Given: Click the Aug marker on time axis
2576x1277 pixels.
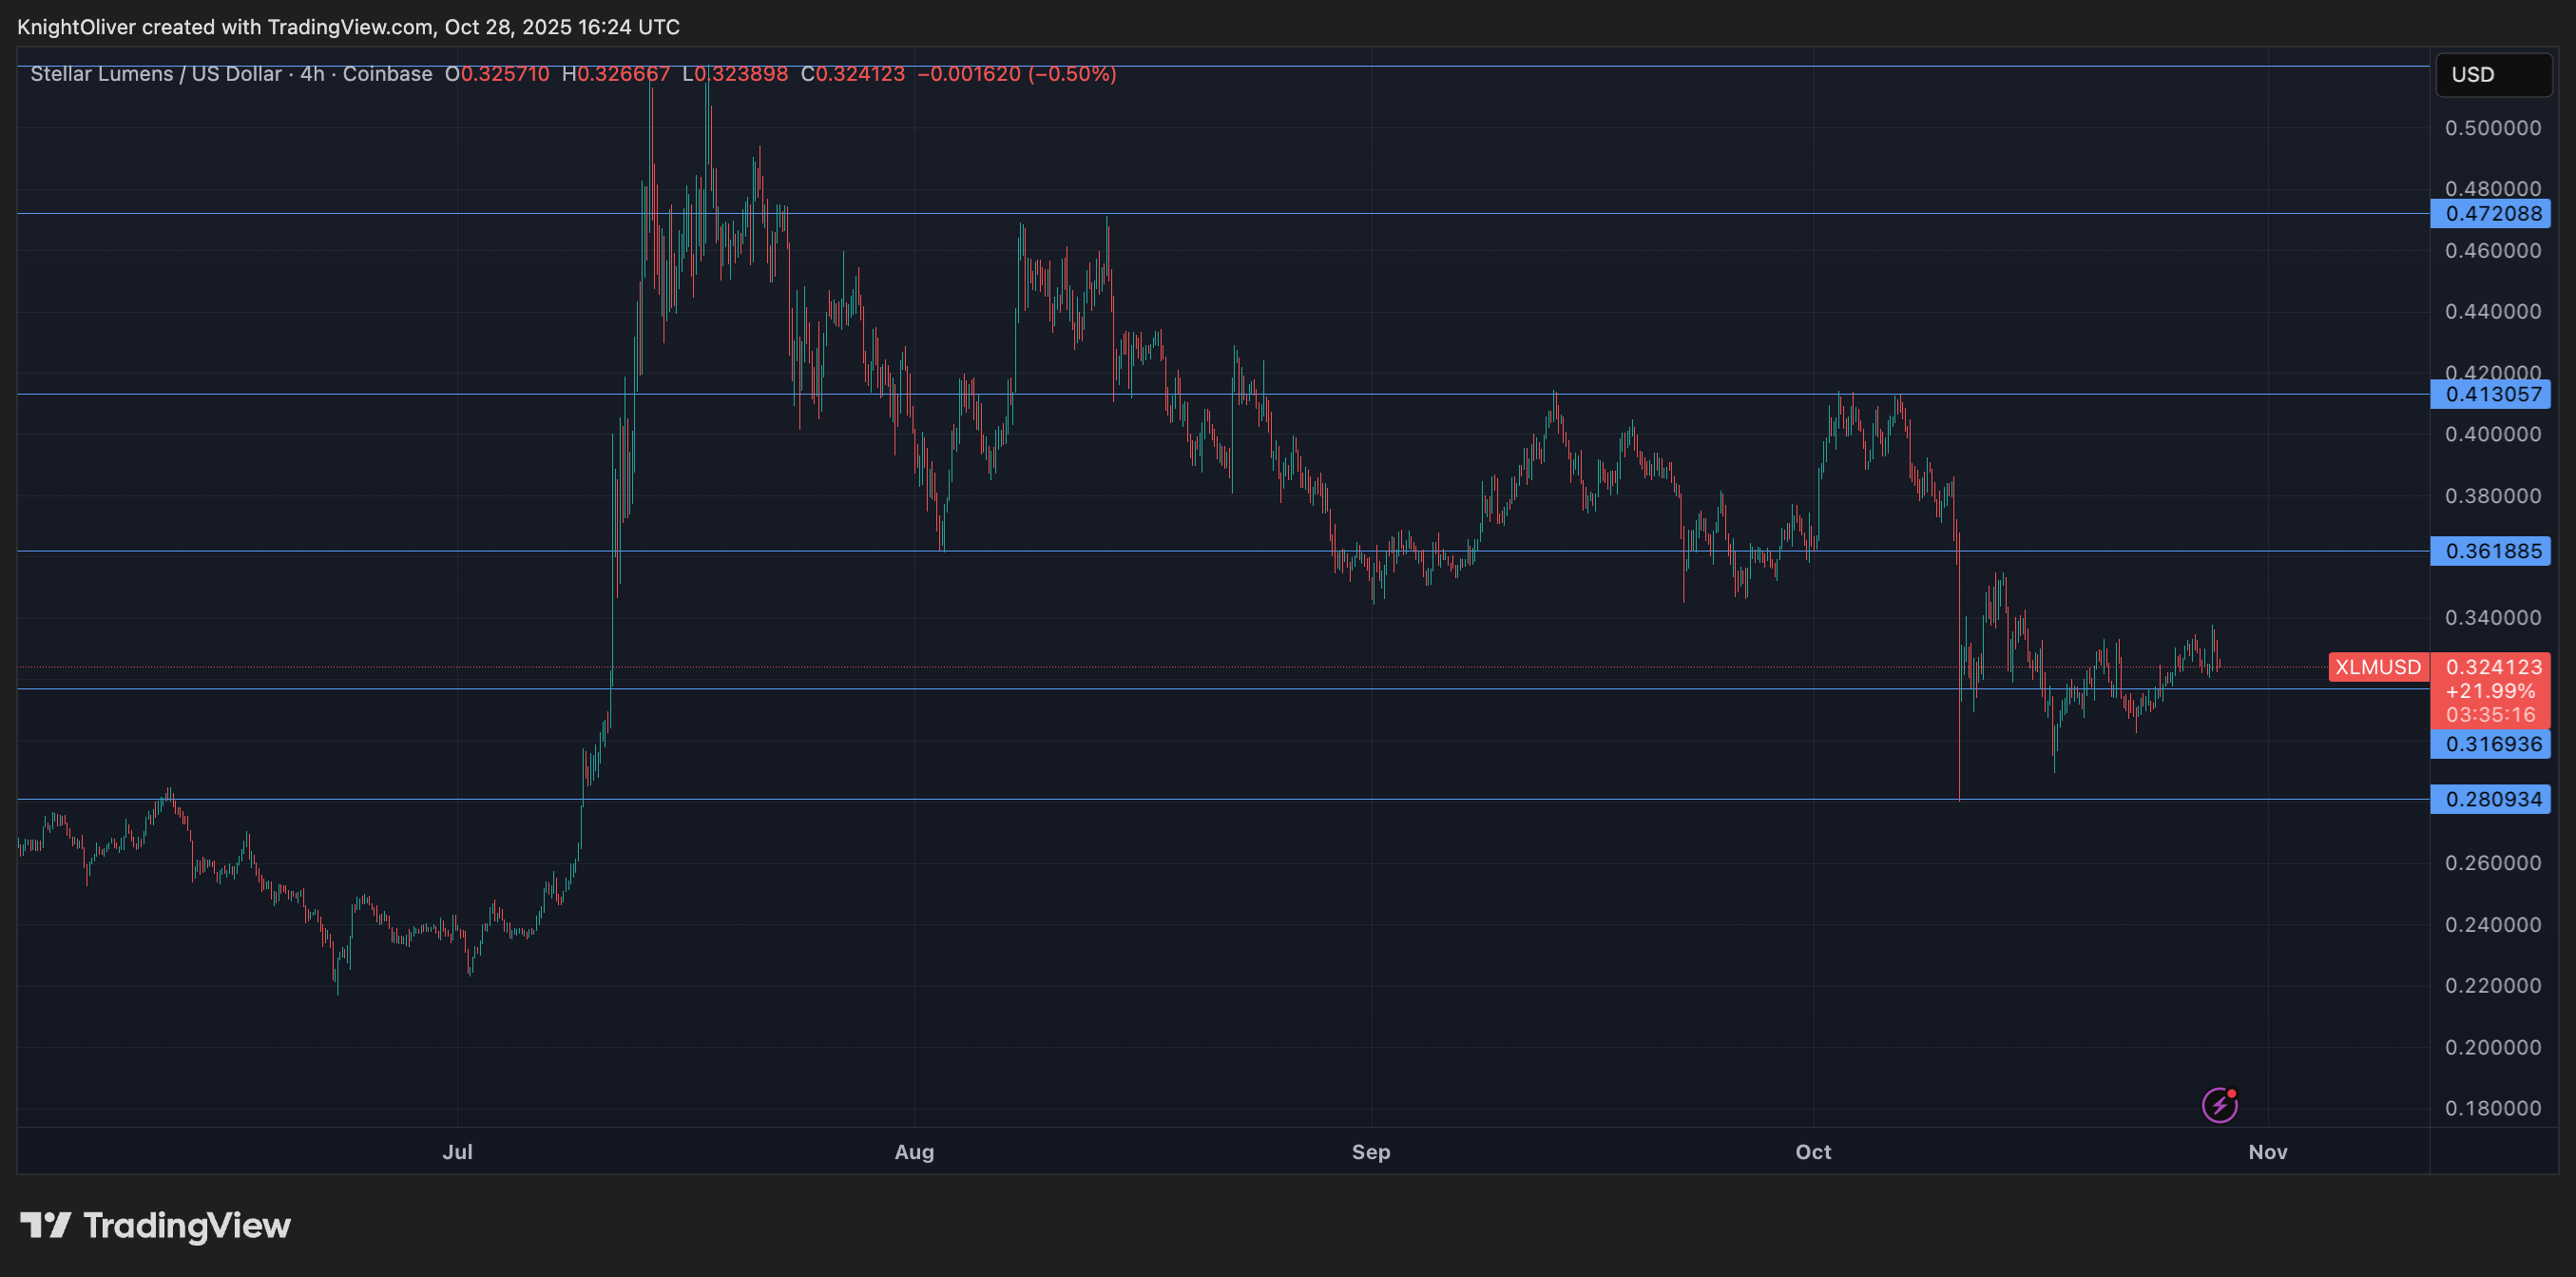Looking at the screenshot, I should tap(914, 1152).
